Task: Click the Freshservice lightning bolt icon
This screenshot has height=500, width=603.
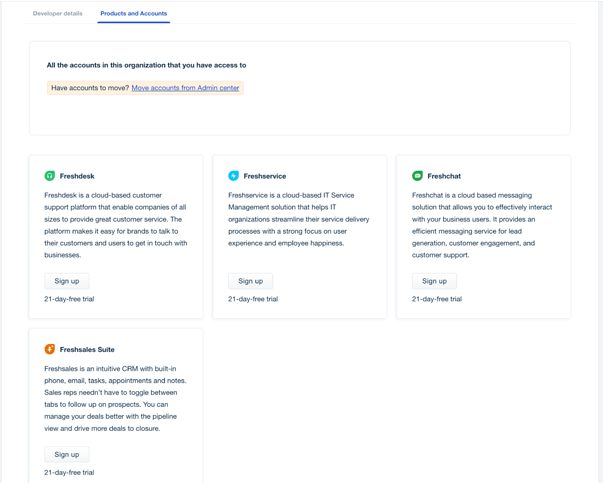Action: [233, 176]
